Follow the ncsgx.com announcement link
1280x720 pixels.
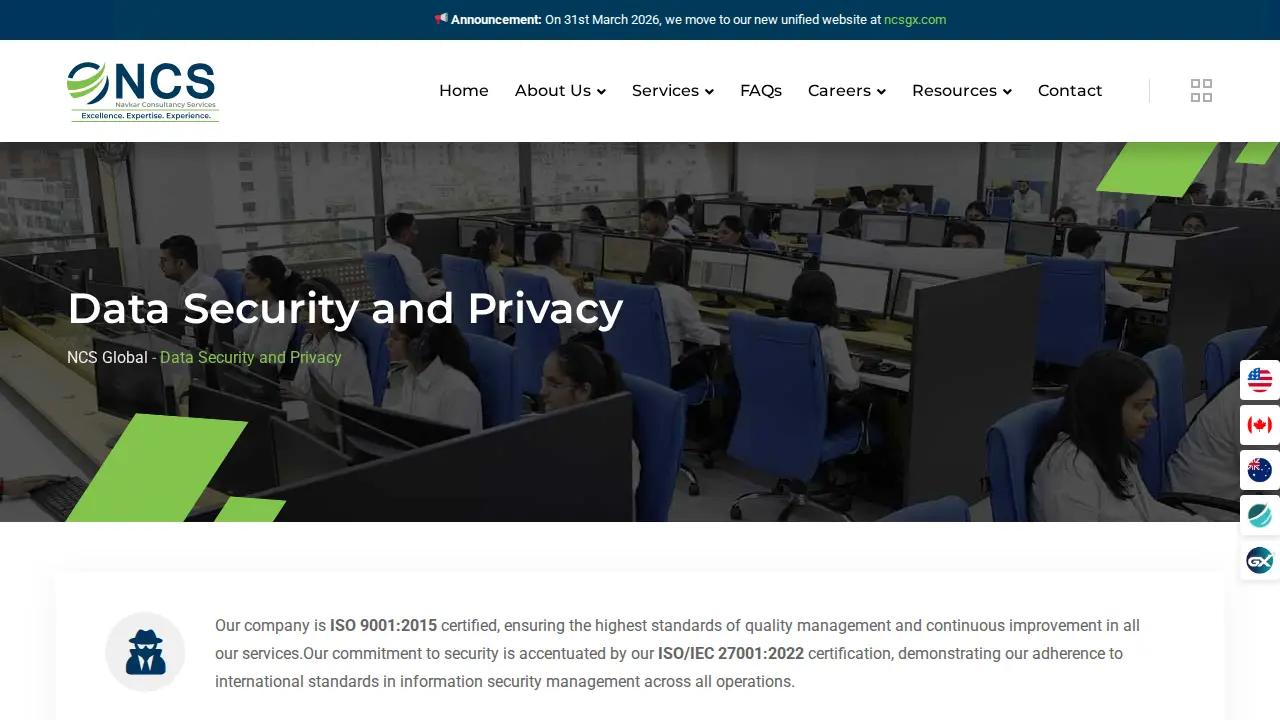[915, 20]
